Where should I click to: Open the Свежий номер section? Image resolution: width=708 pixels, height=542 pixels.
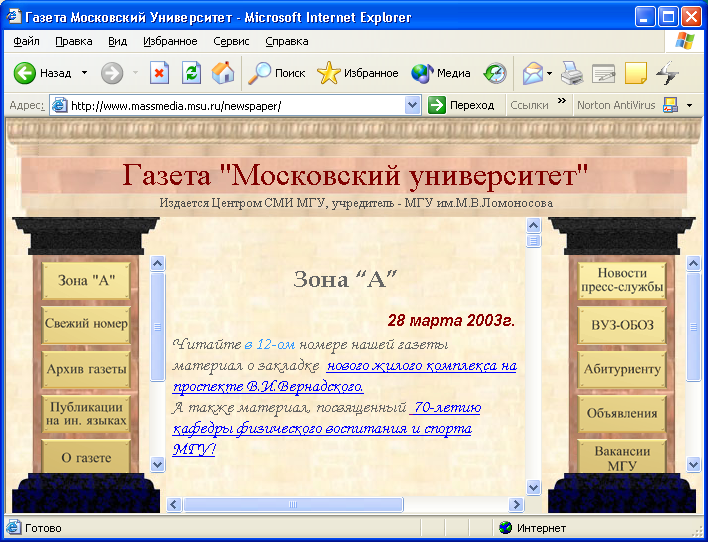[86, 324]
